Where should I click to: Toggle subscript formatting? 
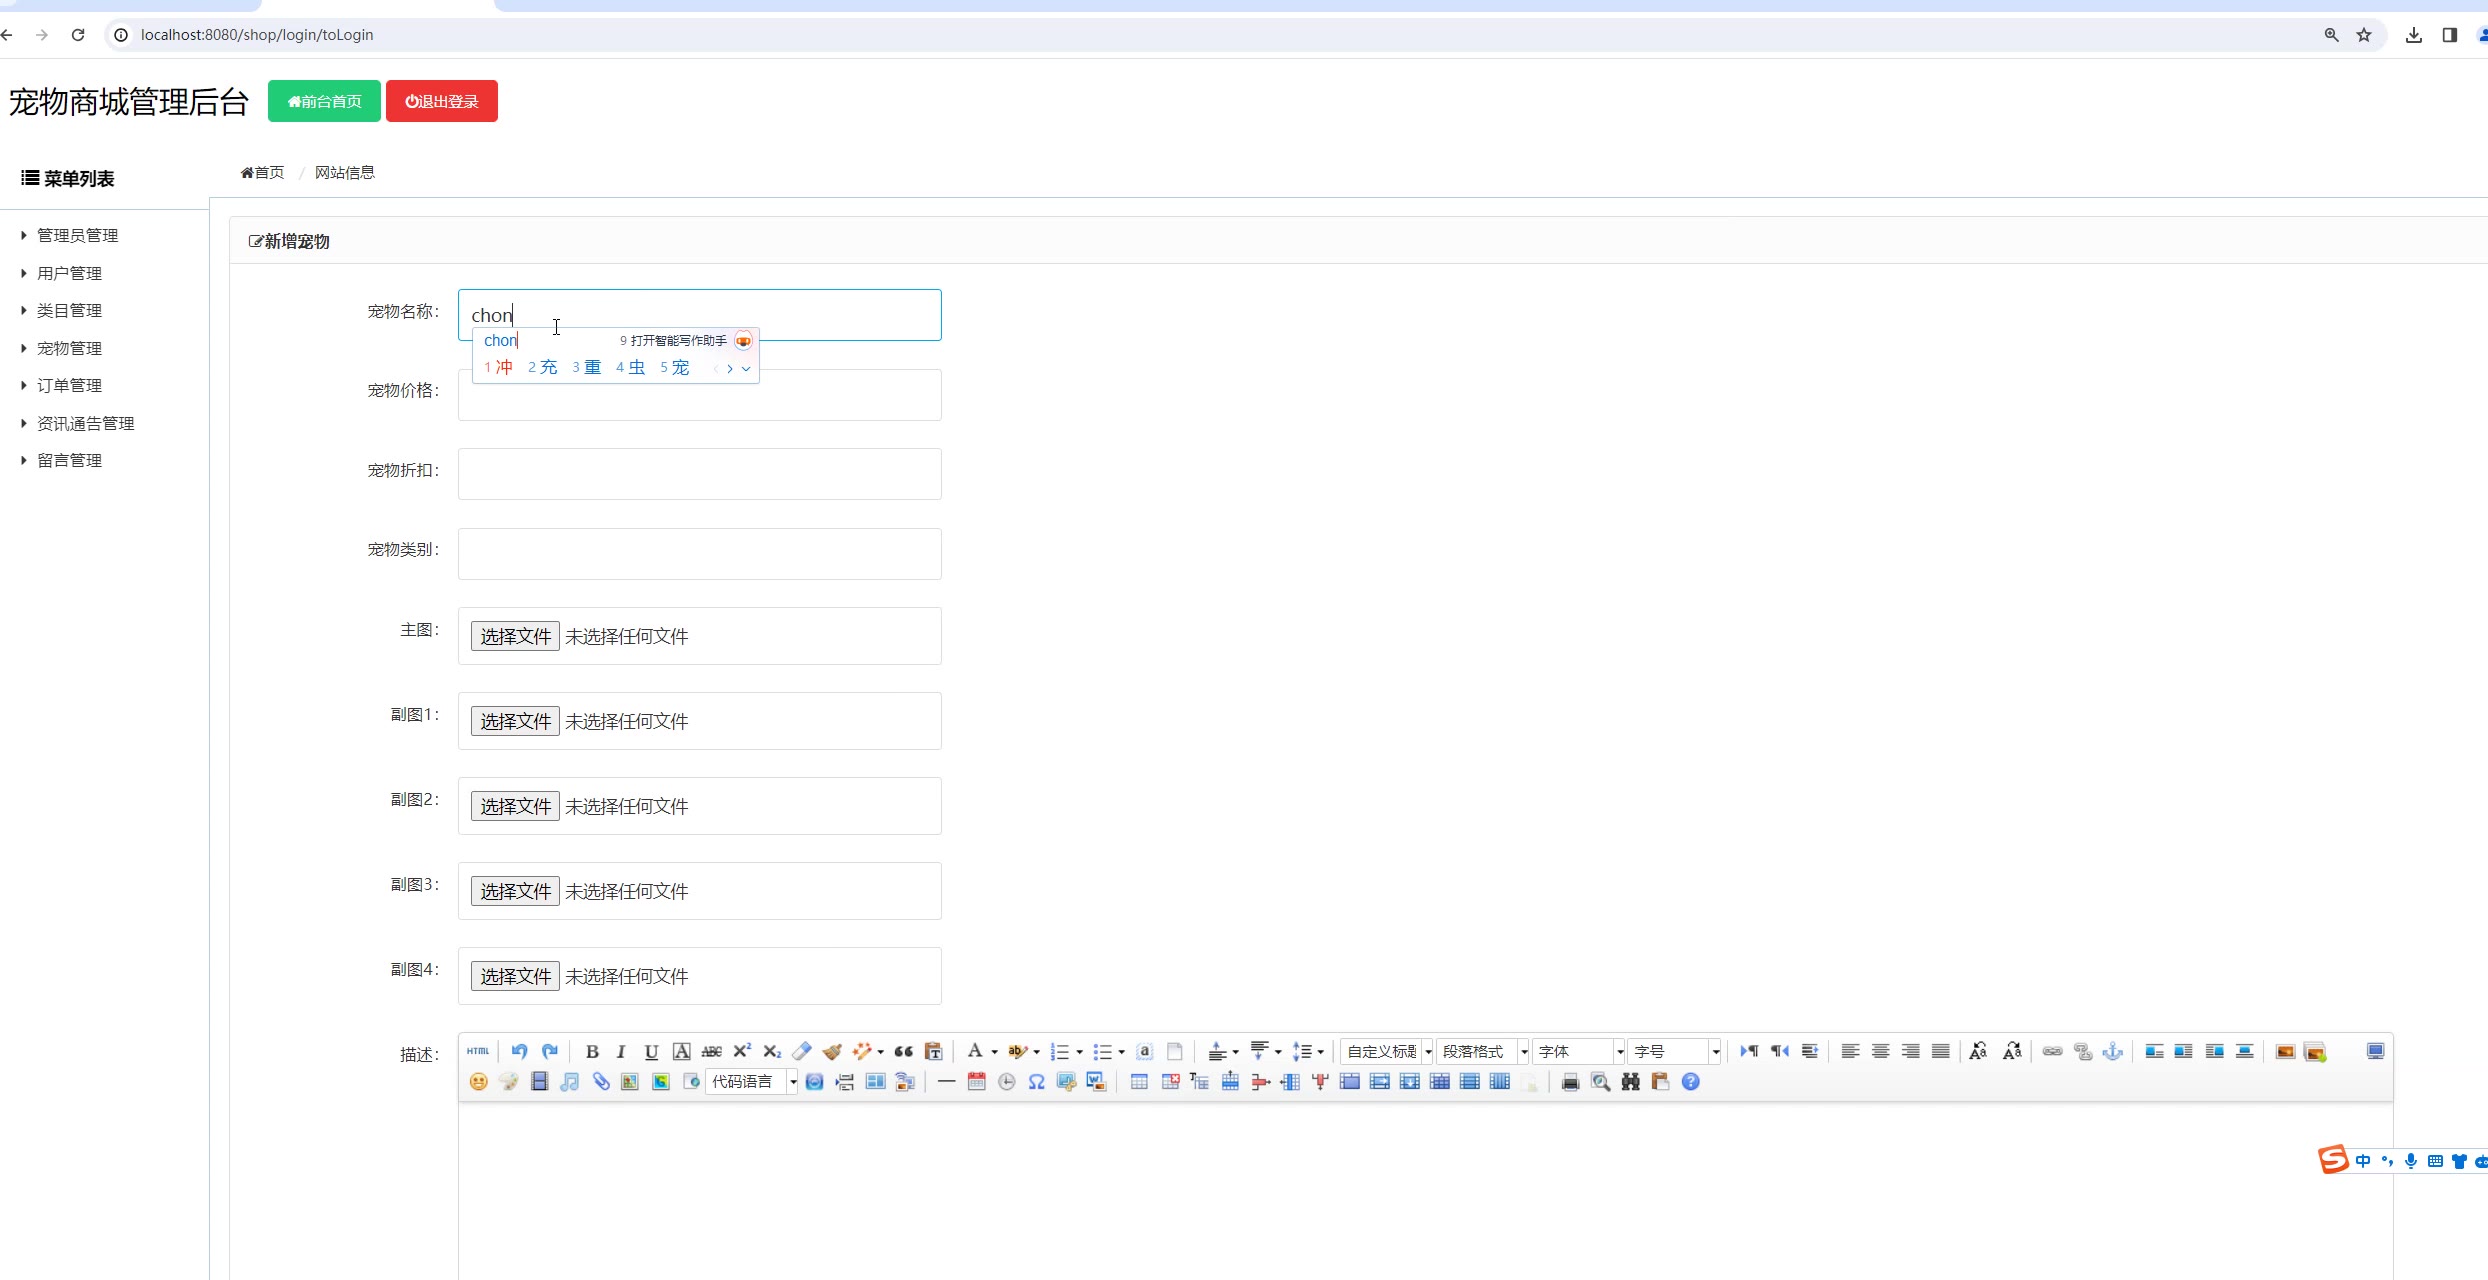(772, 1051)
